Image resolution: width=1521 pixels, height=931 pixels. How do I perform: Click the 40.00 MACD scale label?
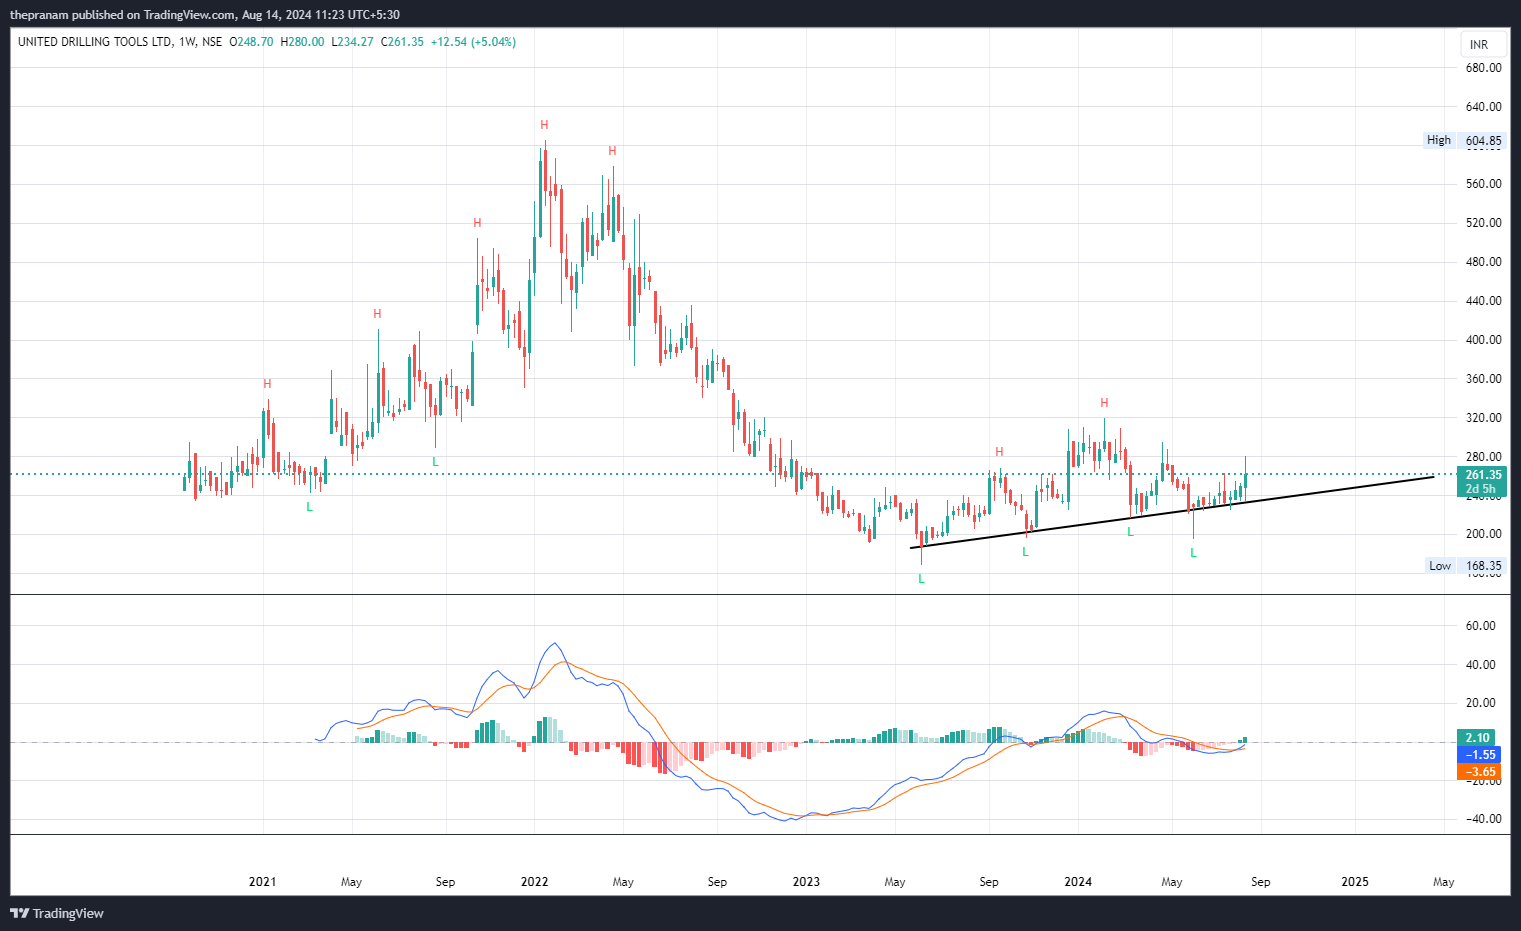point(1480,665)
